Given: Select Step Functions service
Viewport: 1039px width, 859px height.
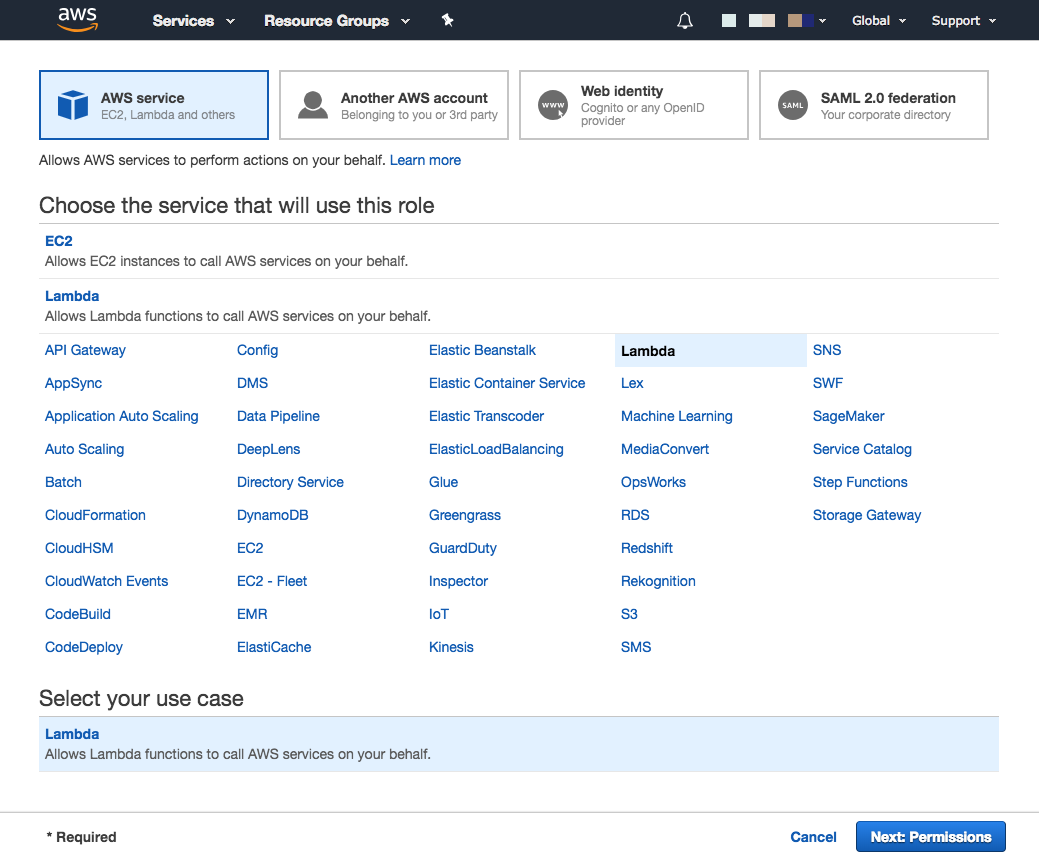Looking at the screenshot, I should 860,482.
